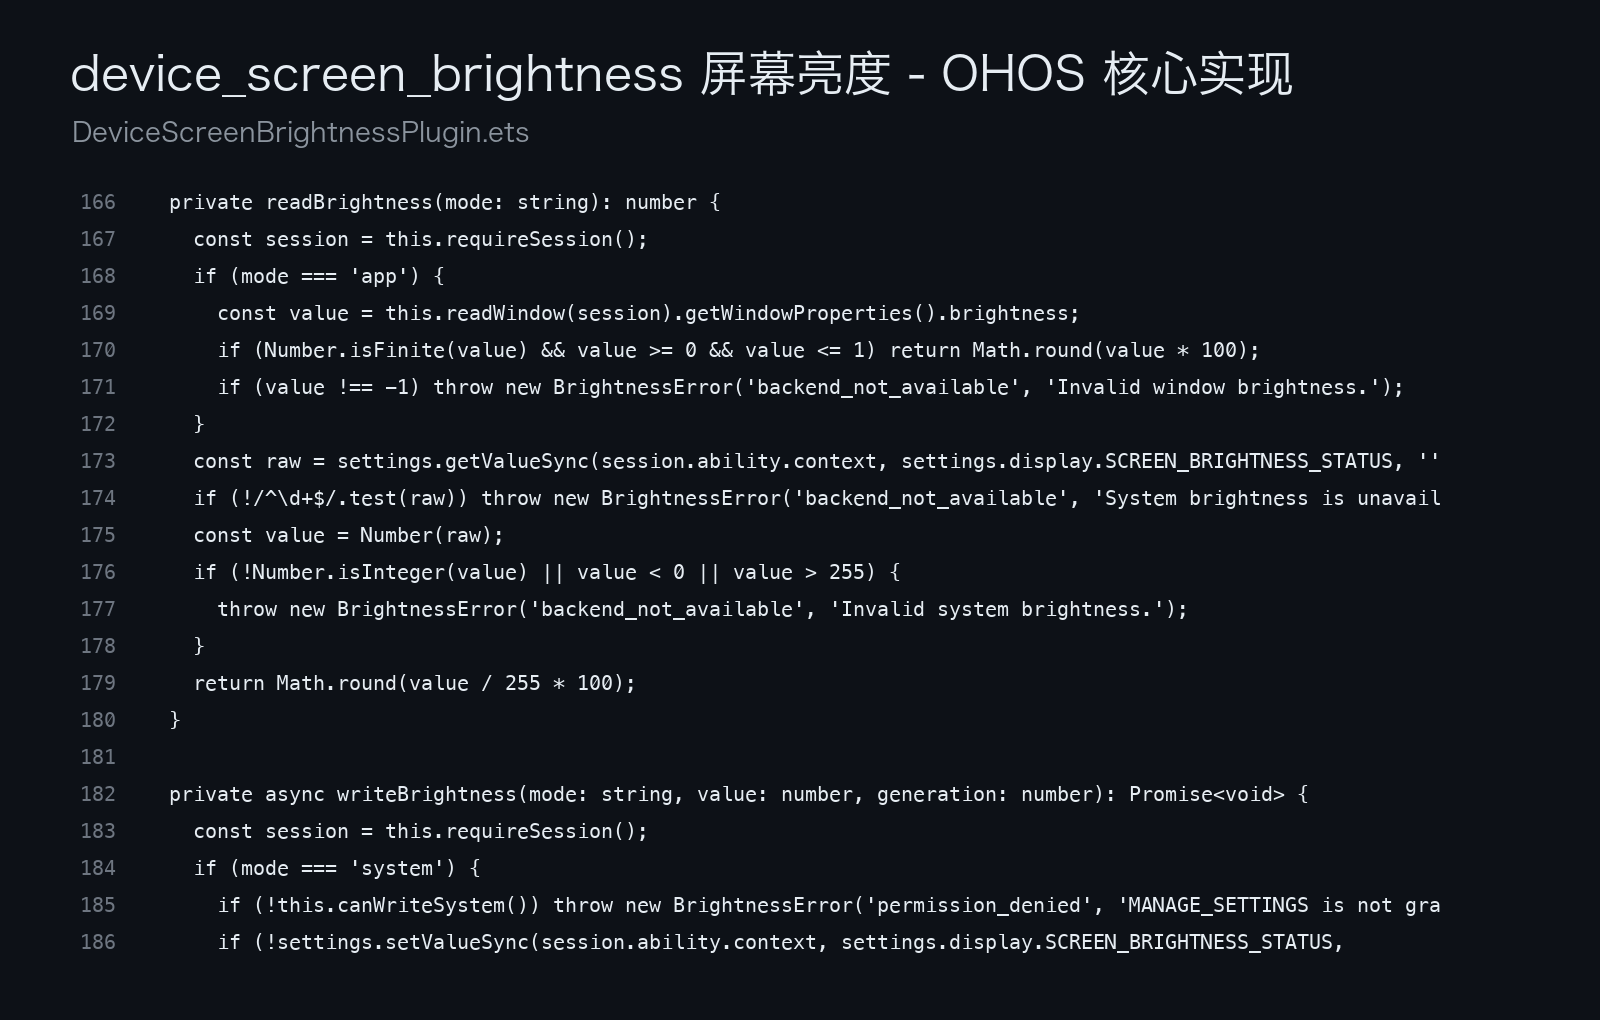
Task: Click Number(raw) on line 175
Action: coord(425,535)
